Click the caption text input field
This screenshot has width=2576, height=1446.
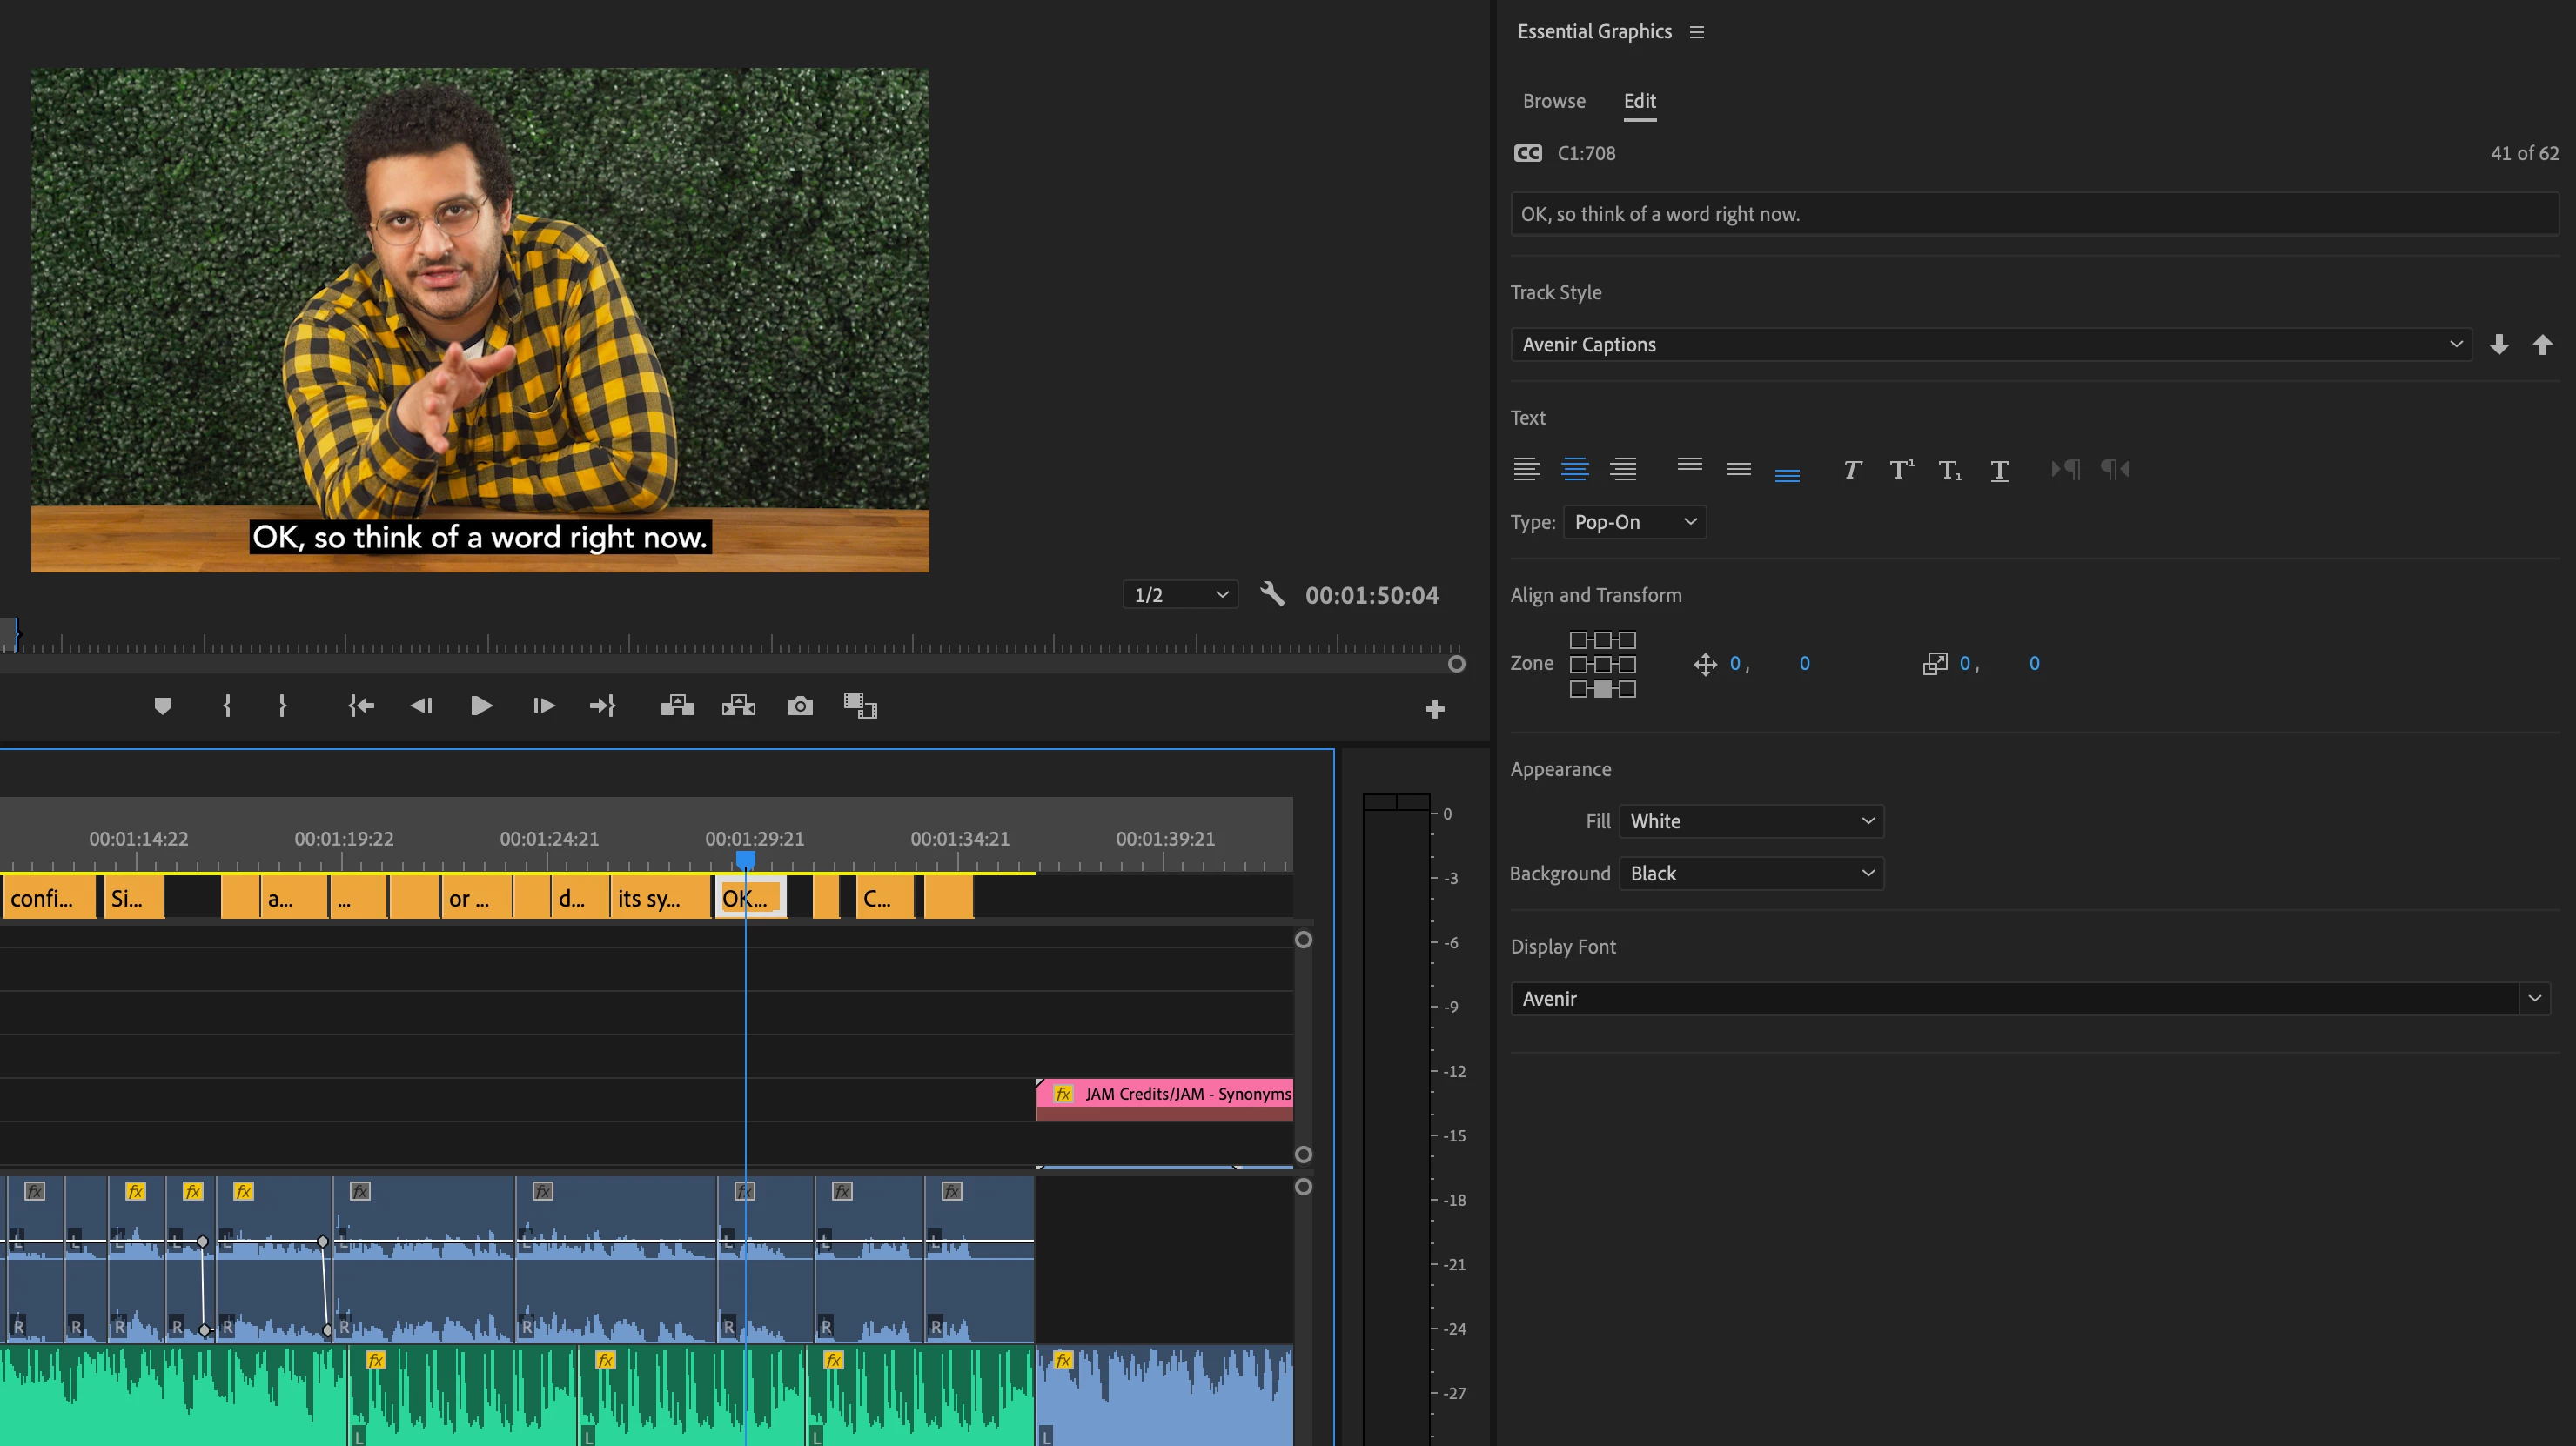[2032, 214]
